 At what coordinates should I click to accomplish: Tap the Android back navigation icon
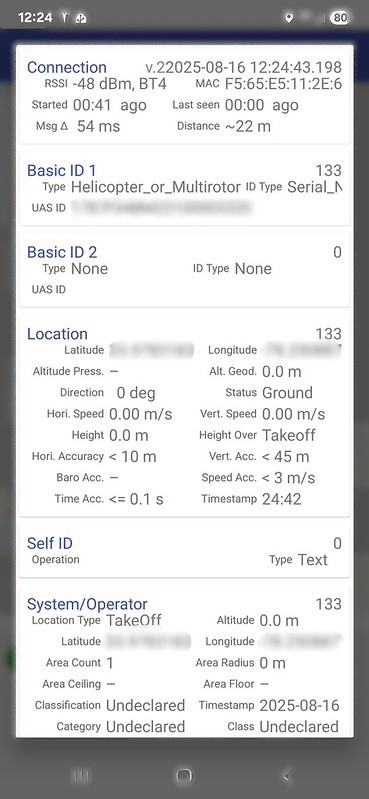[x=286, y=776]
